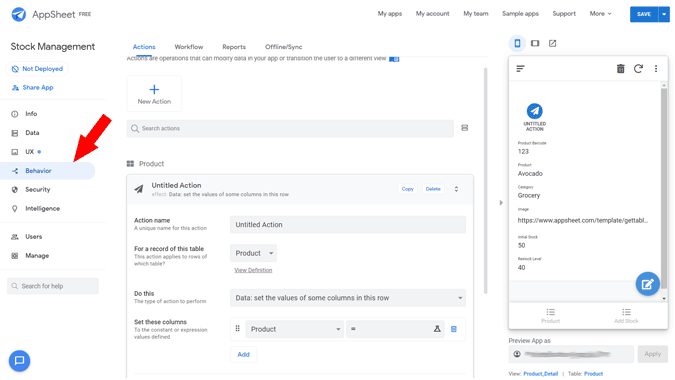Click the Untitled Action paper plane icon
The height and width of the screenshot is (380, 675).
(x=139, y=189)
